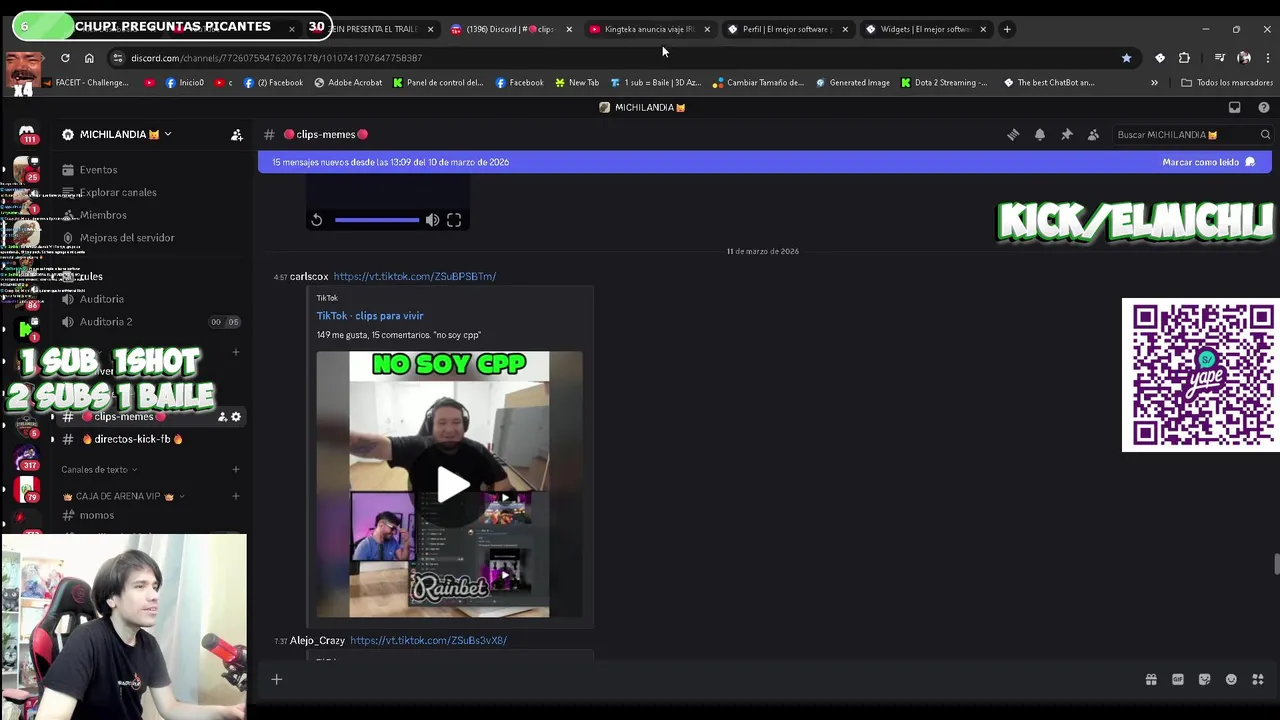The image size is (1280, 720).
Task: Open notification settings bell icon
Action: [1040, 135]
